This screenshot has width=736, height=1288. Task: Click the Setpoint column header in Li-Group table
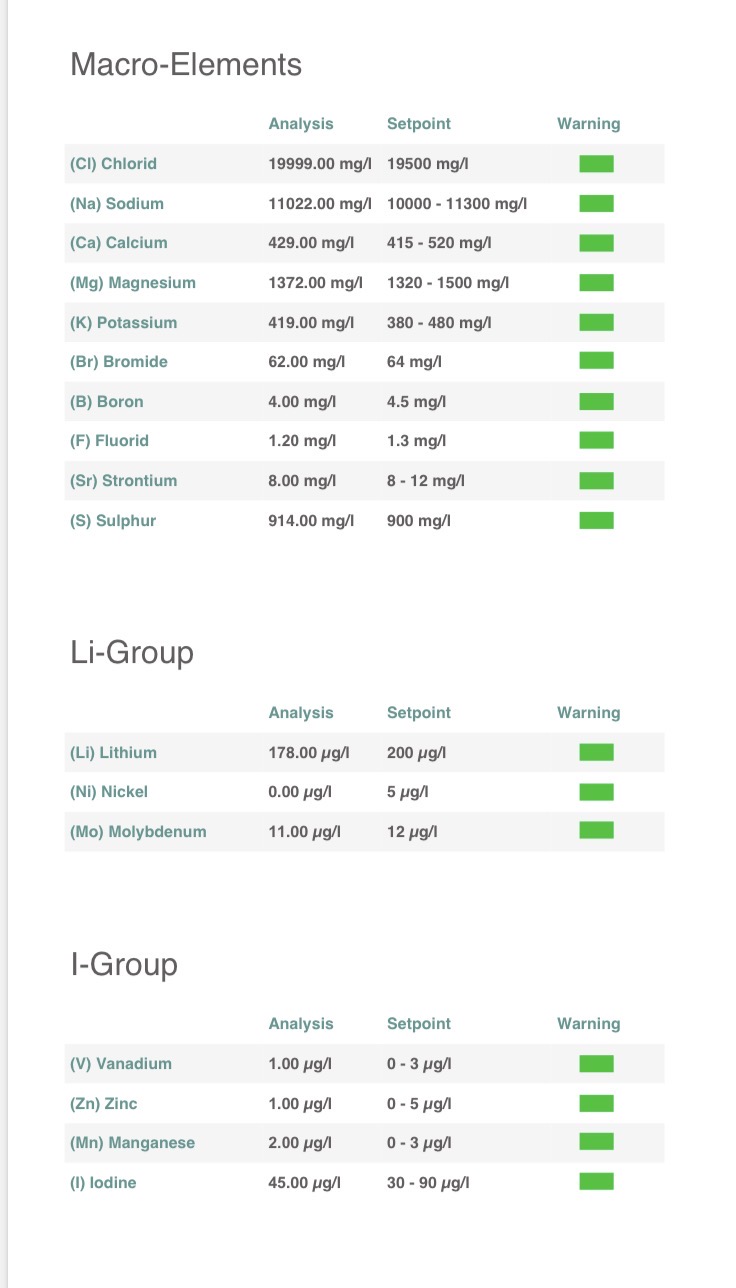[x=419, y=713]
